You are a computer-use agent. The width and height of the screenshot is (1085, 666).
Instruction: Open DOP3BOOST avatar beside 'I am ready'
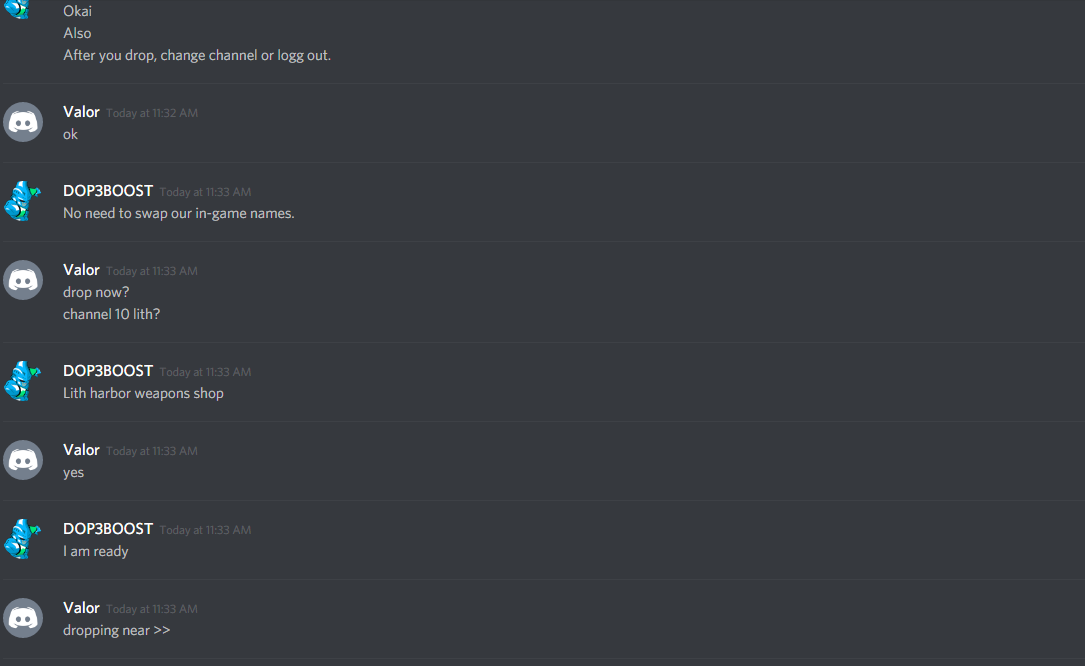[x=23, y=539]
